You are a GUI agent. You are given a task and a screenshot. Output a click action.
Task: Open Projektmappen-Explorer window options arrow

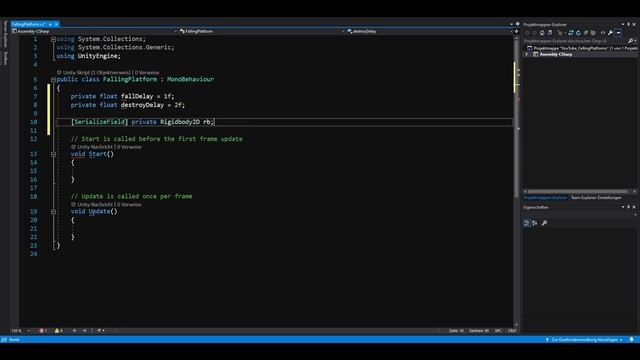pos(623,24)
